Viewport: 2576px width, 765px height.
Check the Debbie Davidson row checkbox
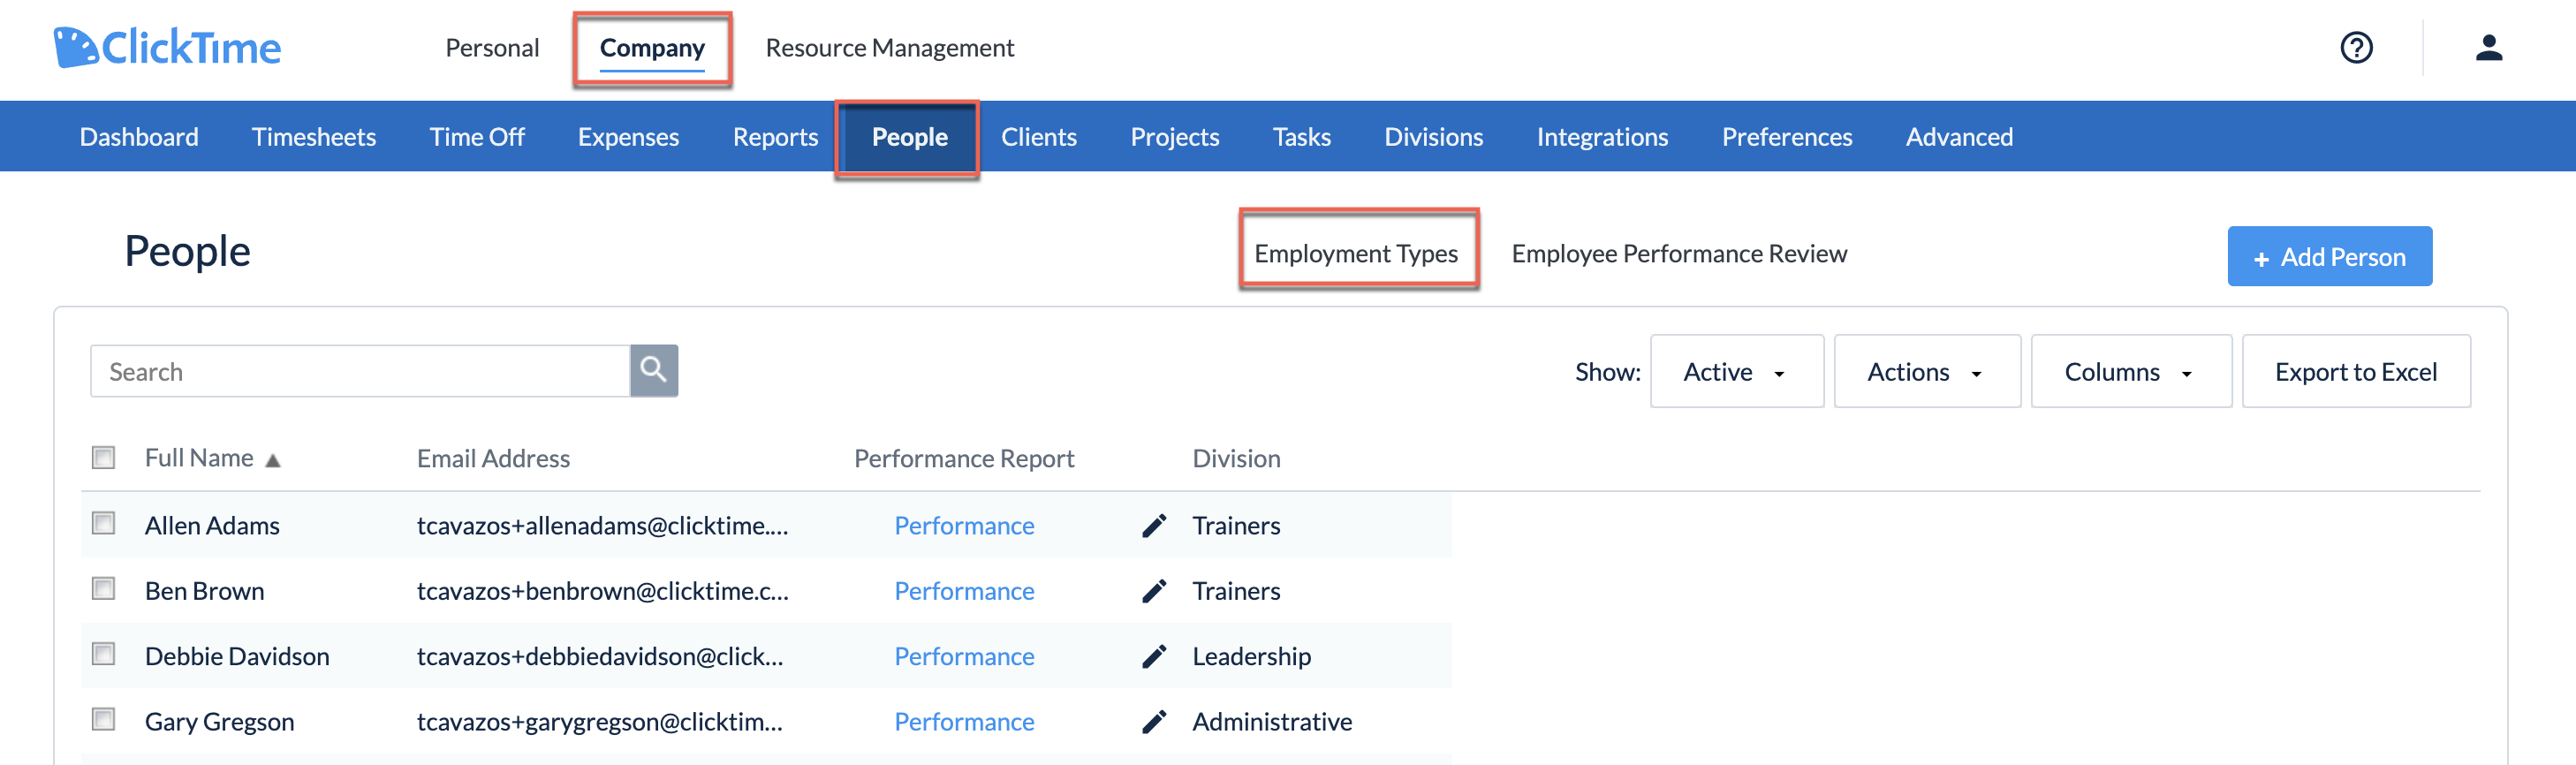(103, 653)
